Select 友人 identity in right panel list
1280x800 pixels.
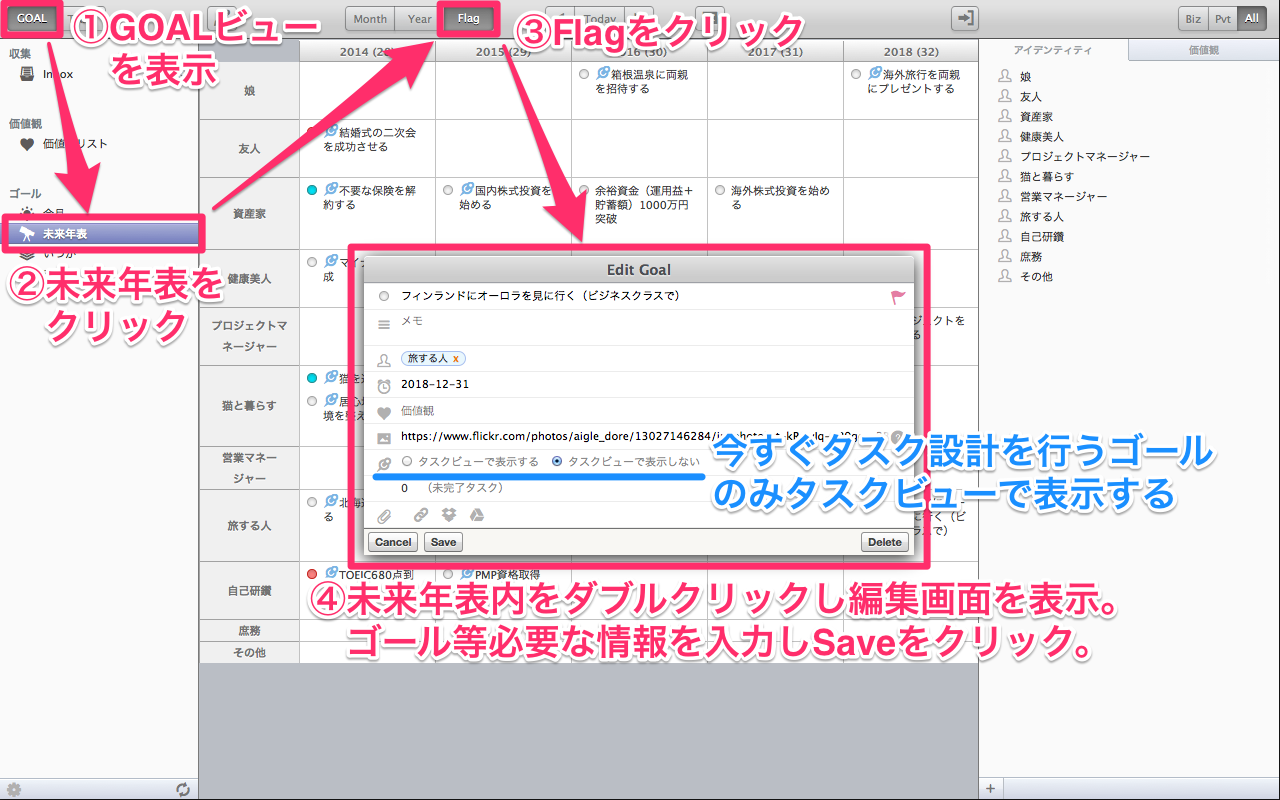click(x=1031, y=96)
